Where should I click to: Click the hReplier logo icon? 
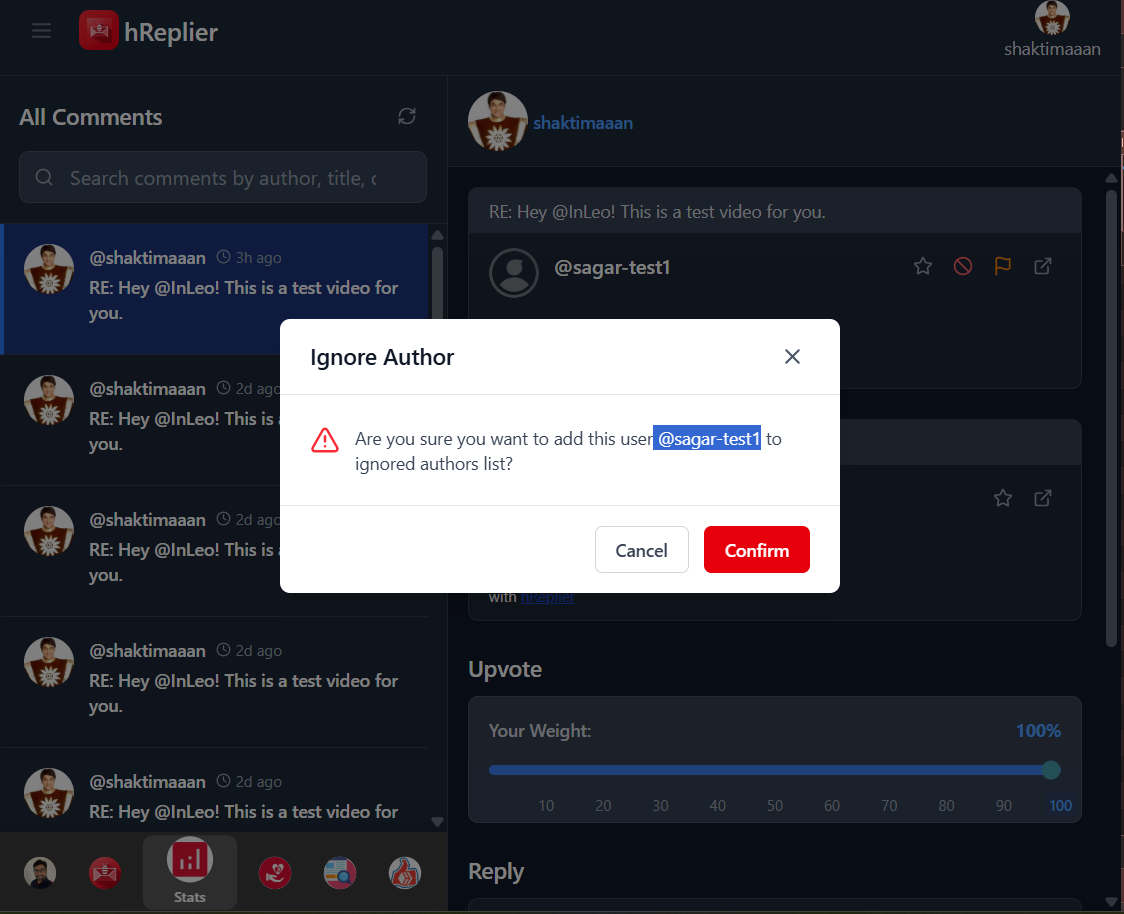click(x=99, y=30)
